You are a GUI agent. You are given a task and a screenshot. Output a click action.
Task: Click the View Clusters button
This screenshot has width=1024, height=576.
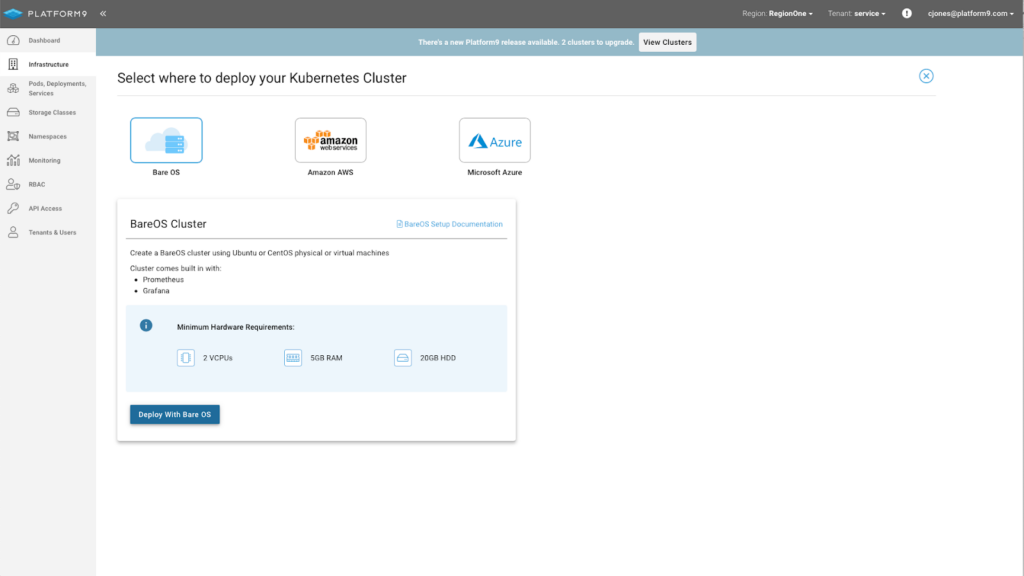[x=667, y=42]
